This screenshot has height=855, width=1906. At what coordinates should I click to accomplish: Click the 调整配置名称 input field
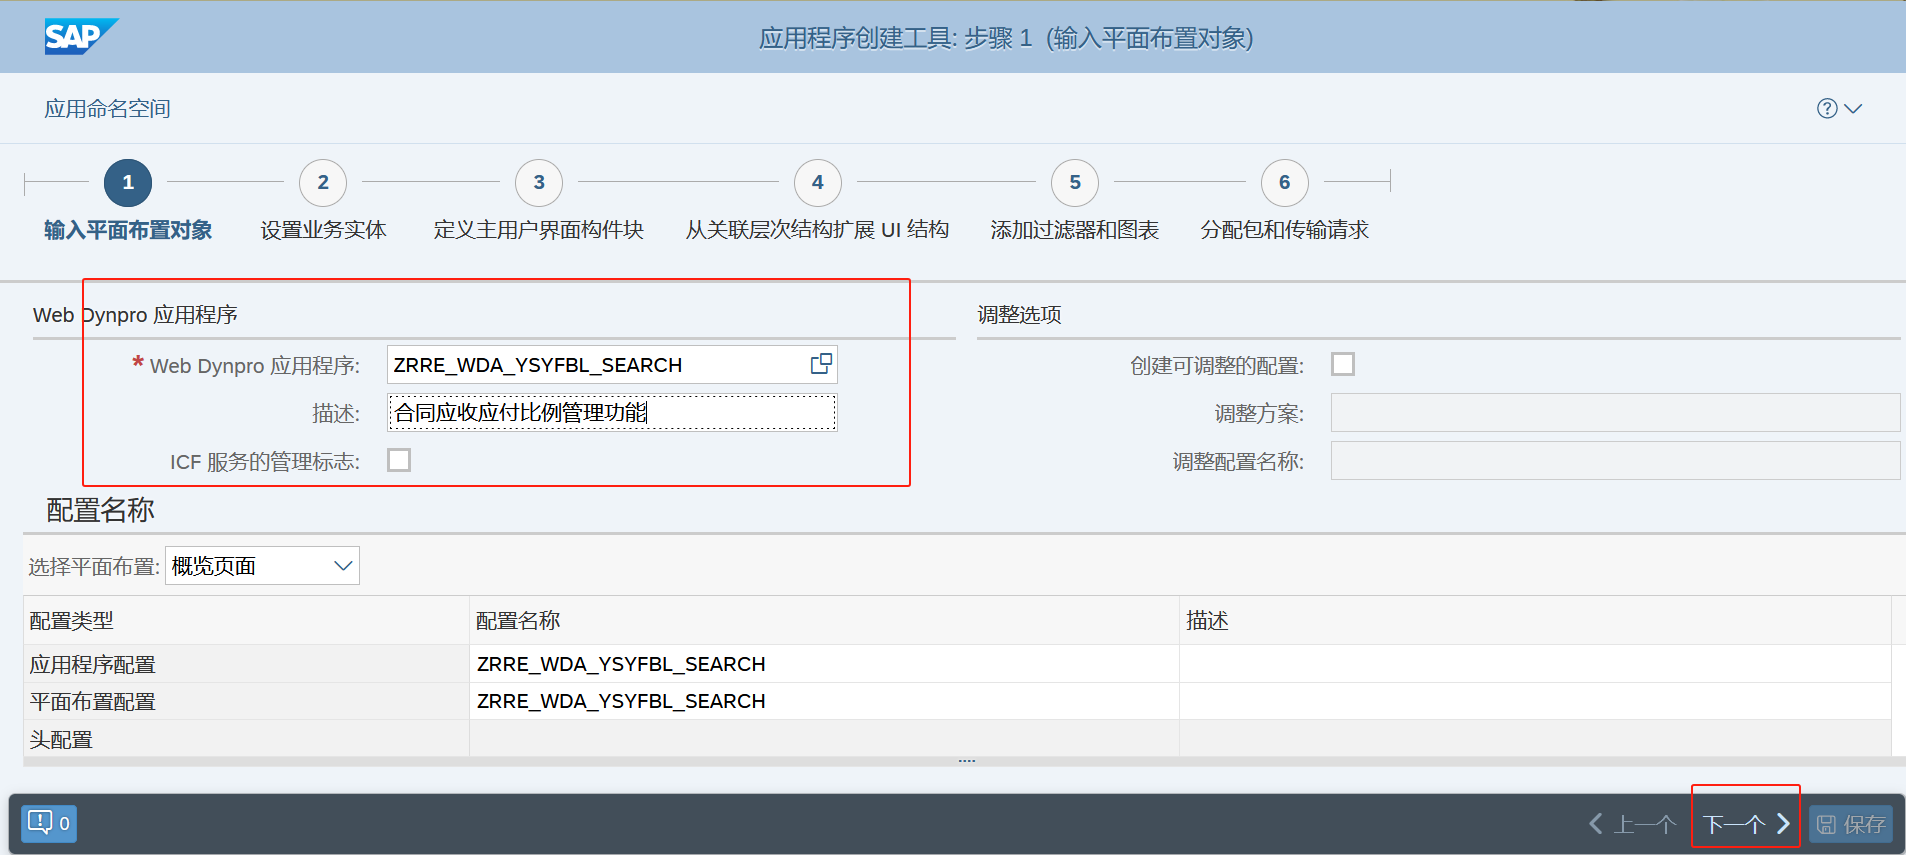coord(1616,461)
